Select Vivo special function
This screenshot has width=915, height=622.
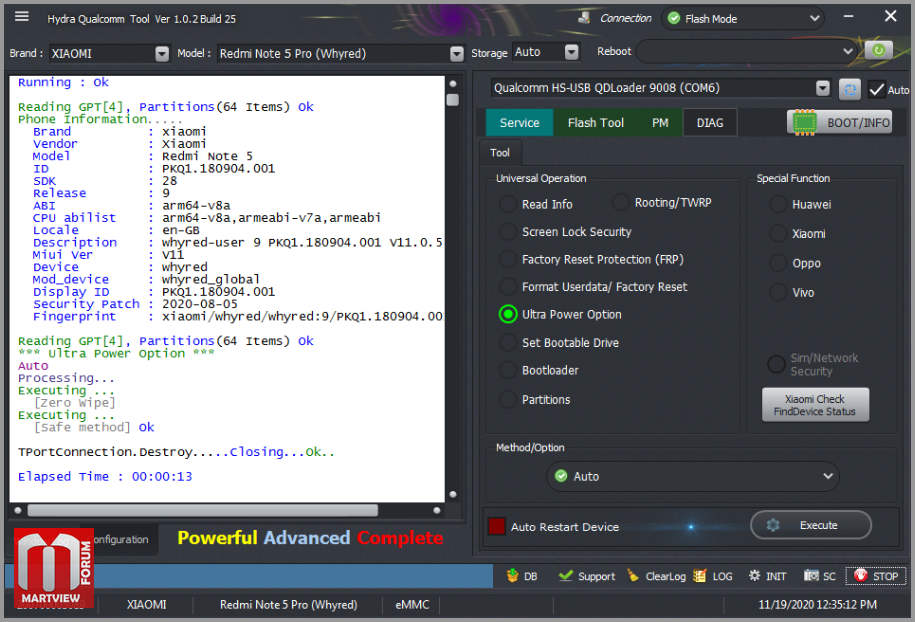point(778,292)
